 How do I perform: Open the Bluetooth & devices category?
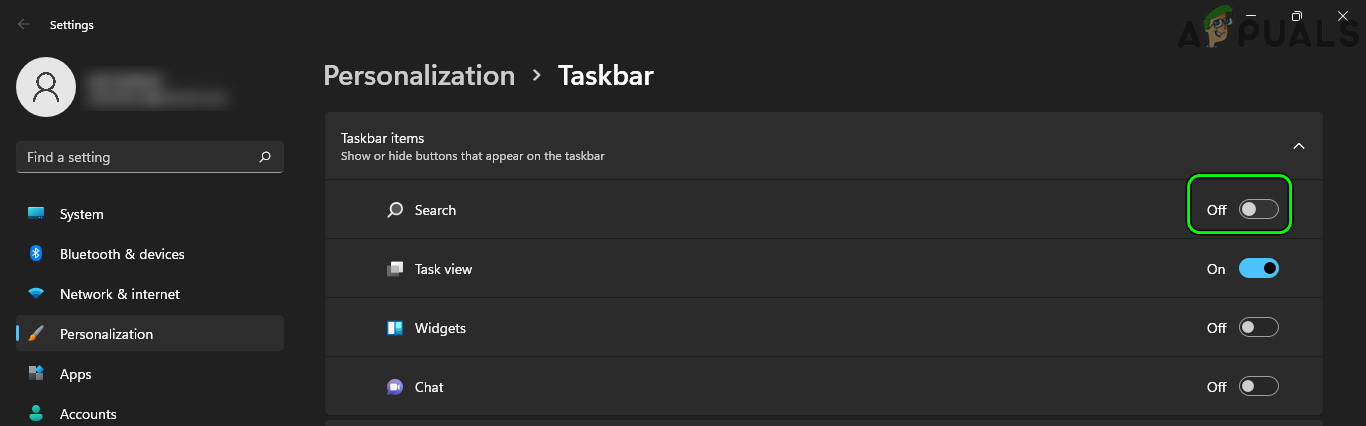pyautogui.click(x=122, y=254)
